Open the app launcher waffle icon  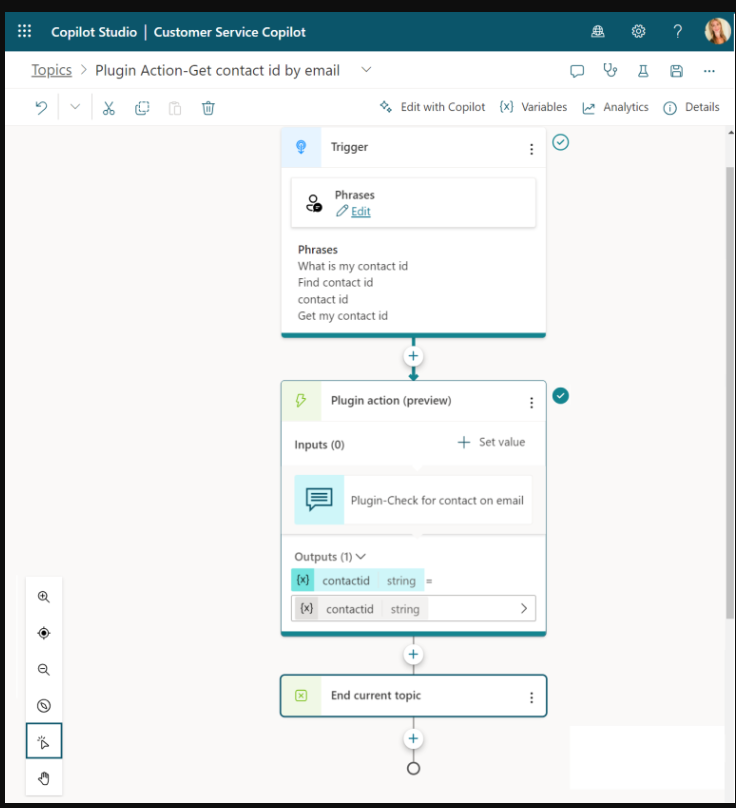click(x=24, y=31)
